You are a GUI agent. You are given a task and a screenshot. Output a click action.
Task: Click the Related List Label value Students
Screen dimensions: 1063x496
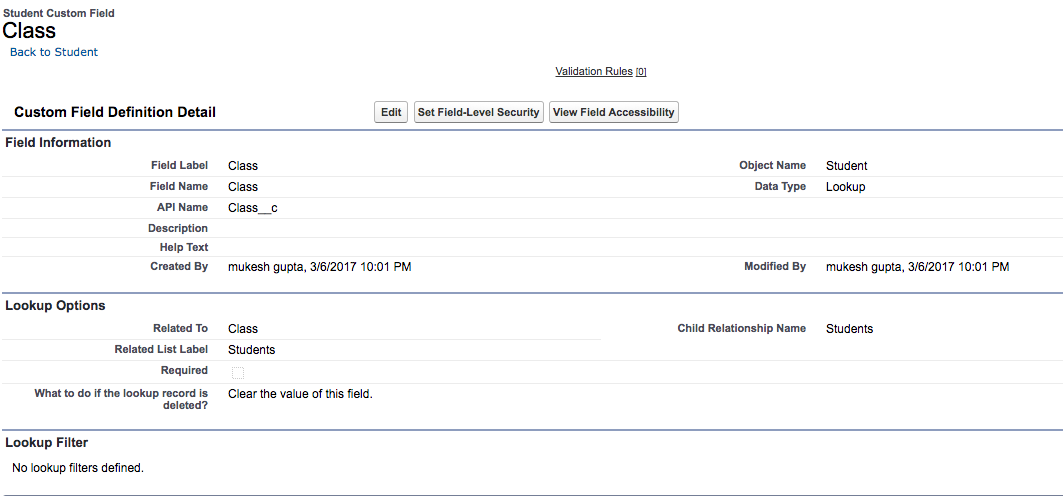coord(251,350)
